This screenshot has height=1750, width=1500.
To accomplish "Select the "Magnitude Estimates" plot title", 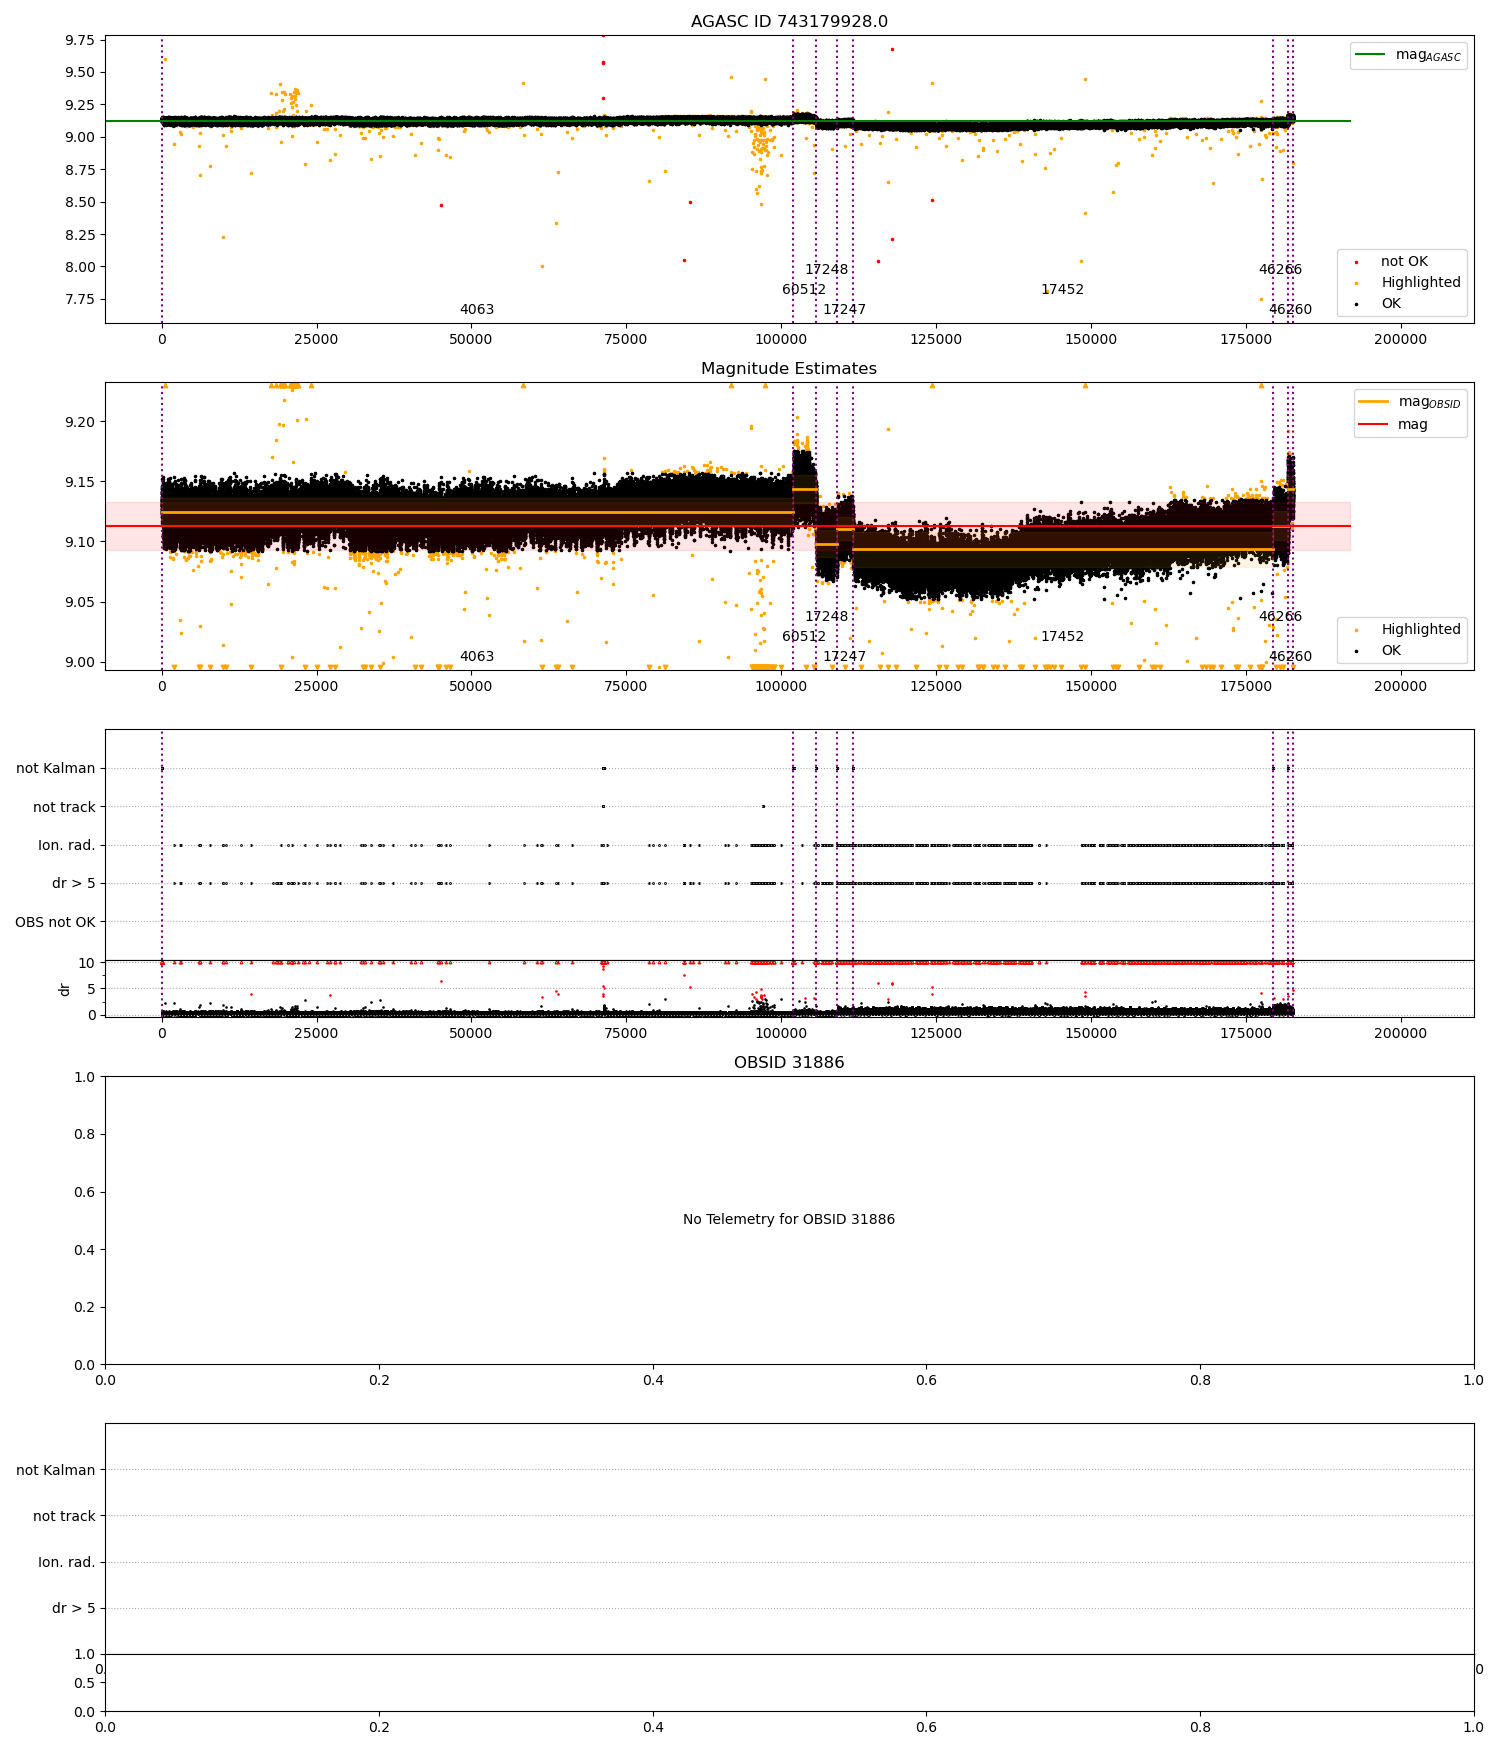I will [x=789, y=369].
